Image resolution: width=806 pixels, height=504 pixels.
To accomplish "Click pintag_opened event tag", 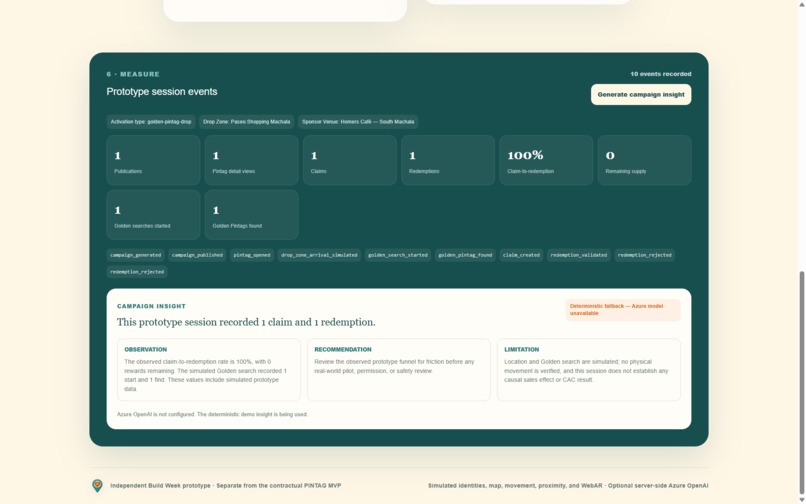I will click(252, 255).
